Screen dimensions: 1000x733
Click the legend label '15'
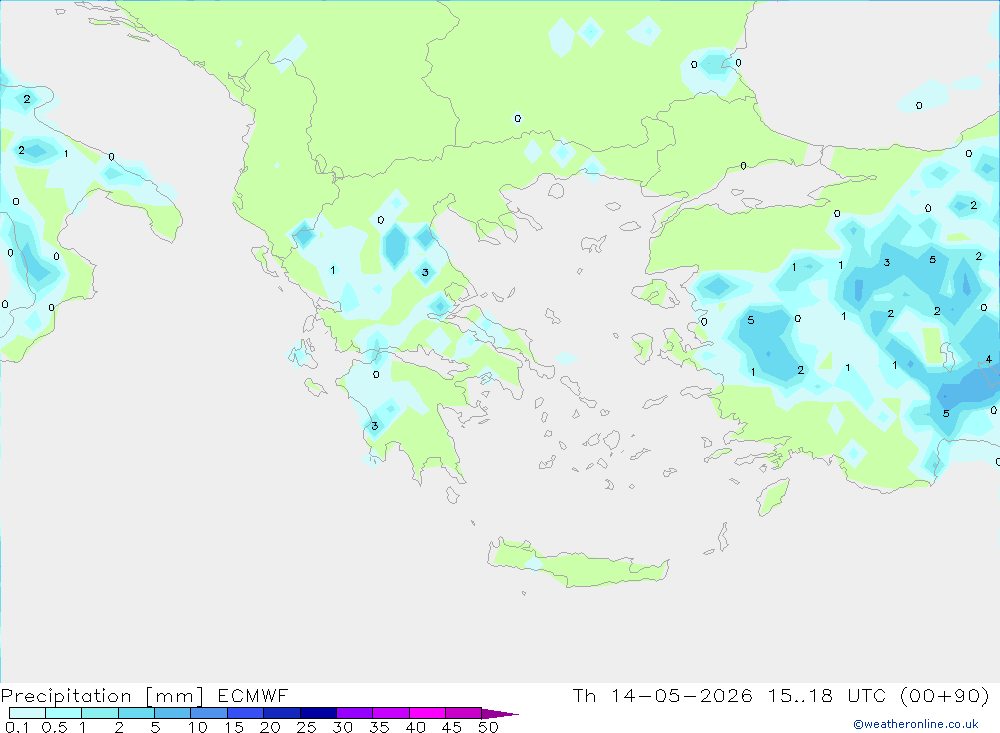tap(233, 727)
